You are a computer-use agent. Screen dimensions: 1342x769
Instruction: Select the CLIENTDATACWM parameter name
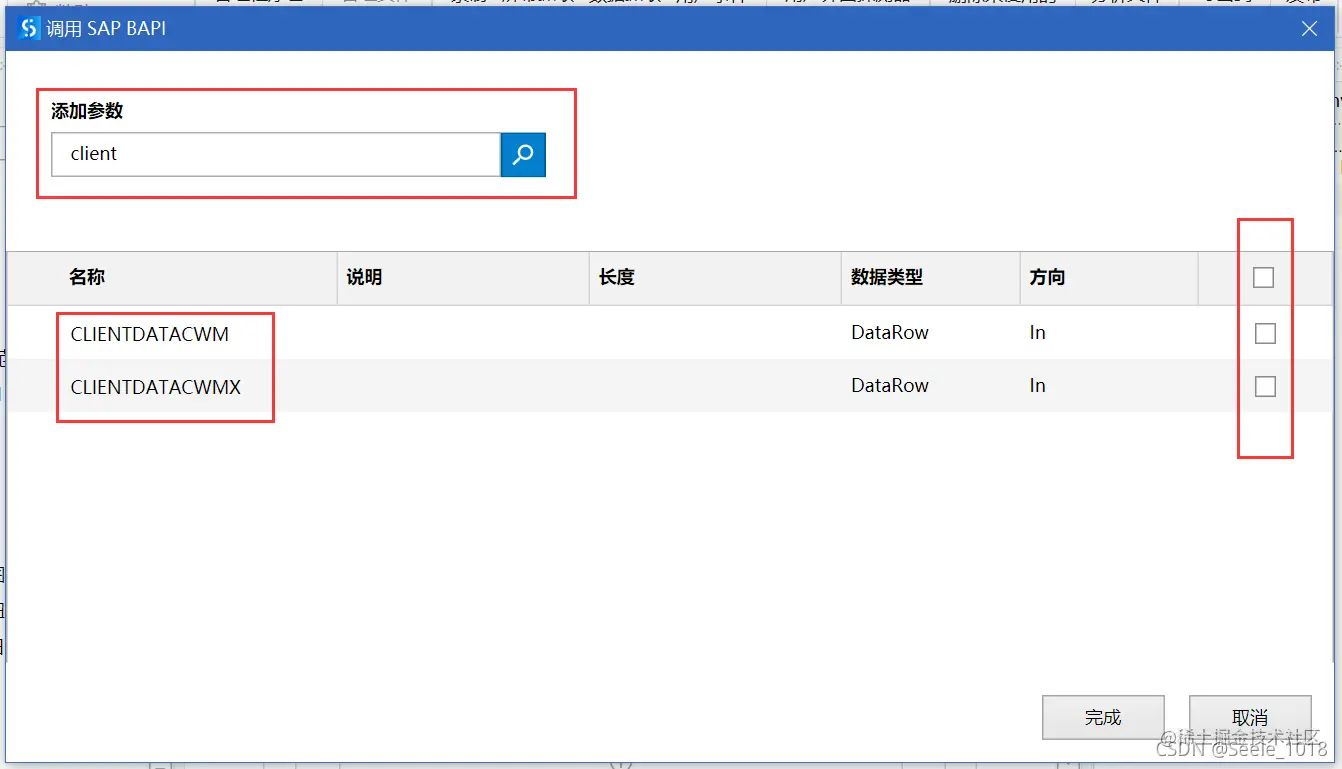pyautogui.click(x=150, y=334)
